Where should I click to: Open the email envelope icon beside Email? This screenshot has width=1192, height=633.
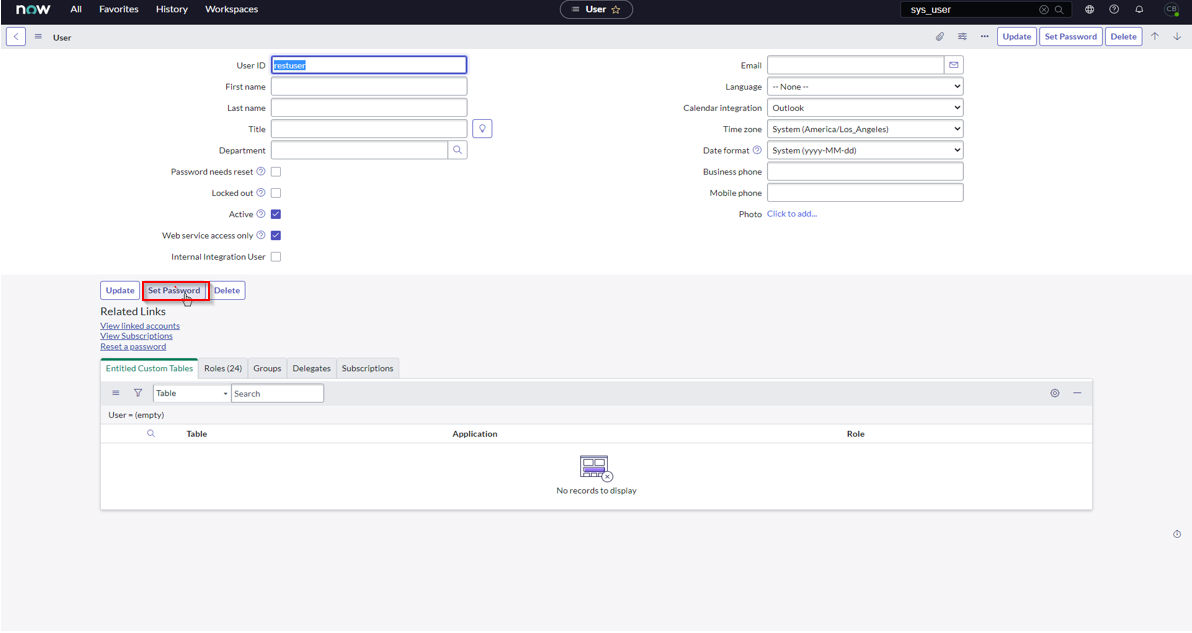tap(953, 65)
